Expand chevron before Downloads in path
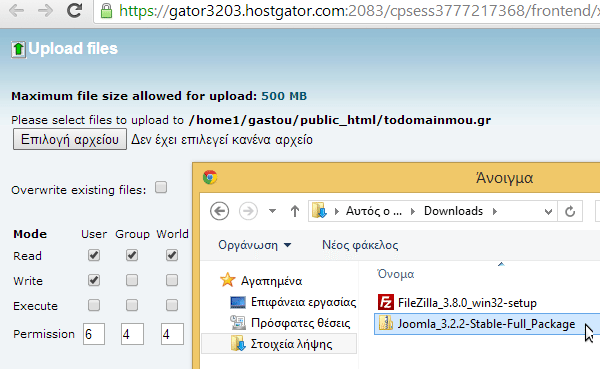This screenshot has width=600, height=369. coord(412,211)
